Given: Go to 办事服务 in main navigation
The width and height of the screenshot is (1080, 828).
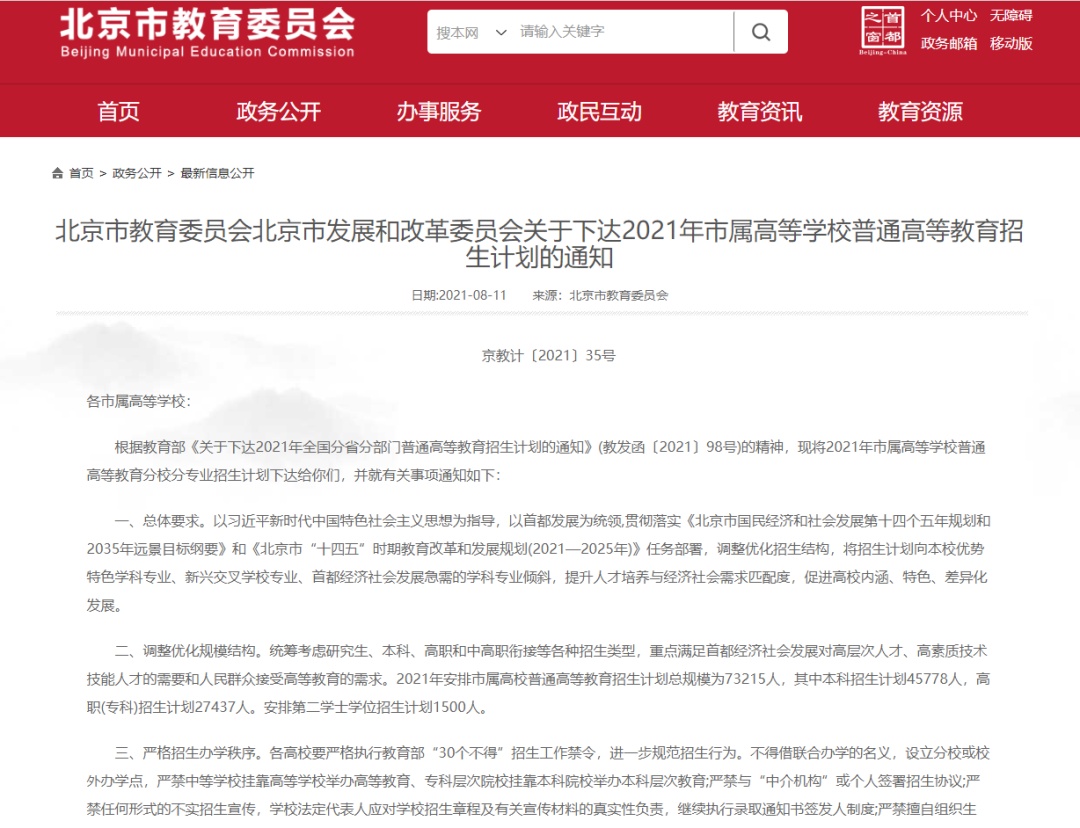Looking at the screenshot, I should pos(439,111).
